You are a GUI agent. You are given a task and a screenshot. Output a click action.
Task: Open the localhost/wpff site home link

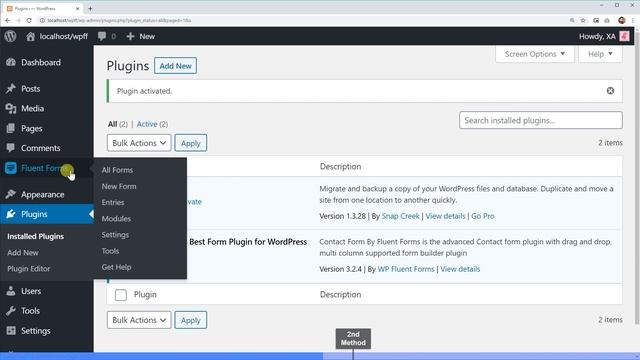(x=57, y=36)
